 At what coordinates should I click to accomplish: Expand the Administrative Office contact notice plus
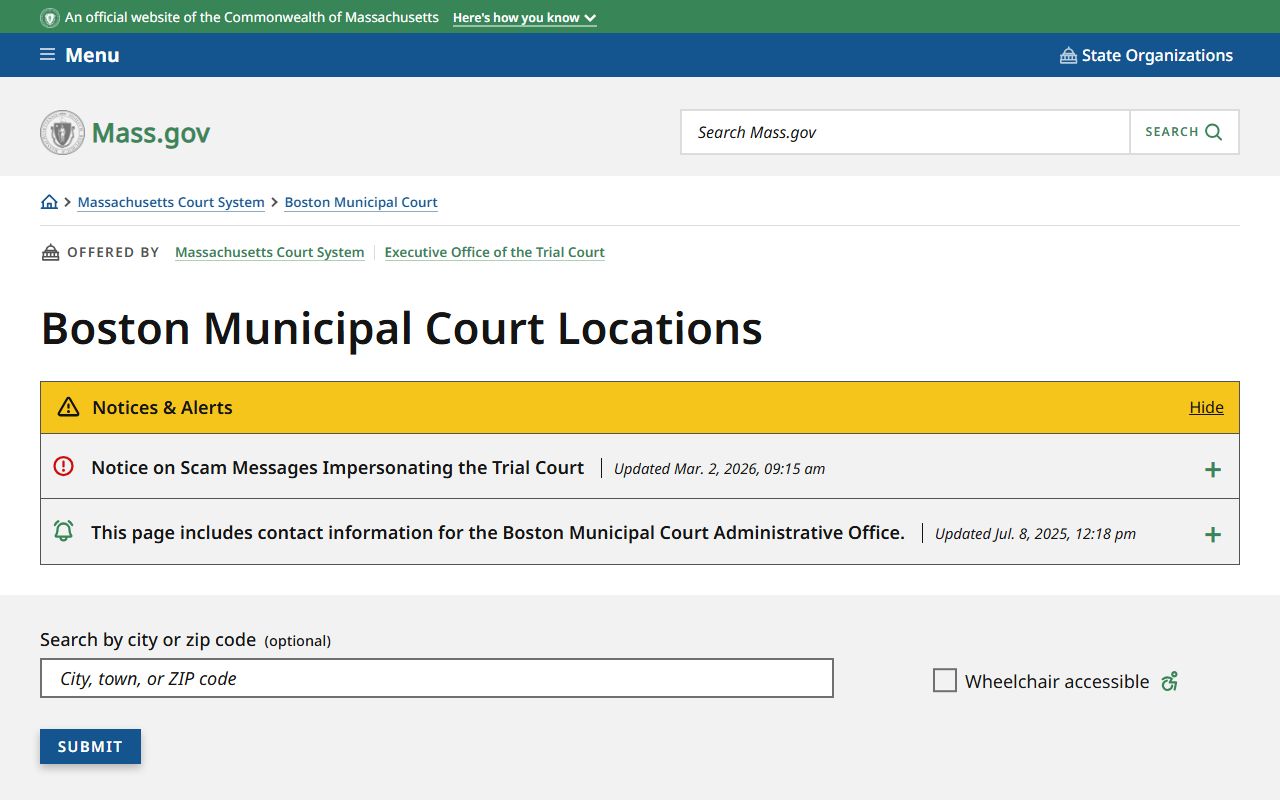coord(1213,534)
